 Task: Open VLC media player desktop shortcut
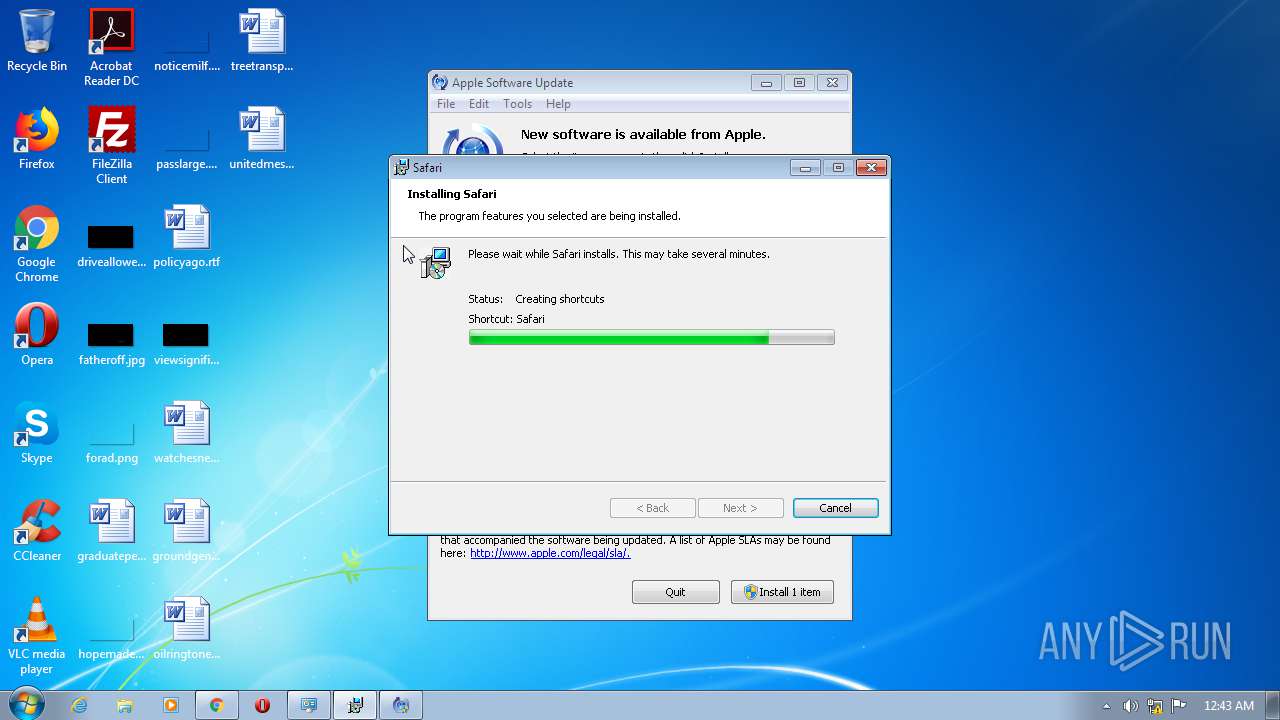click(37, 635)
